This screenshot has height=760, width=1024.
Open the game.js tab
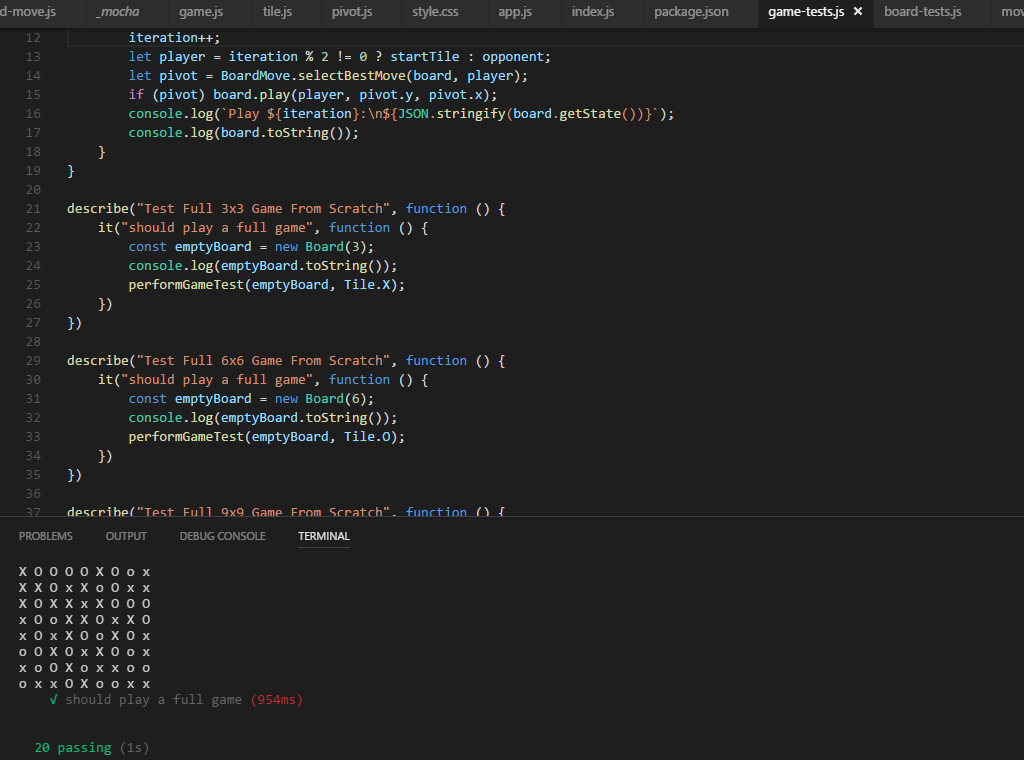(x=201, y=12)
